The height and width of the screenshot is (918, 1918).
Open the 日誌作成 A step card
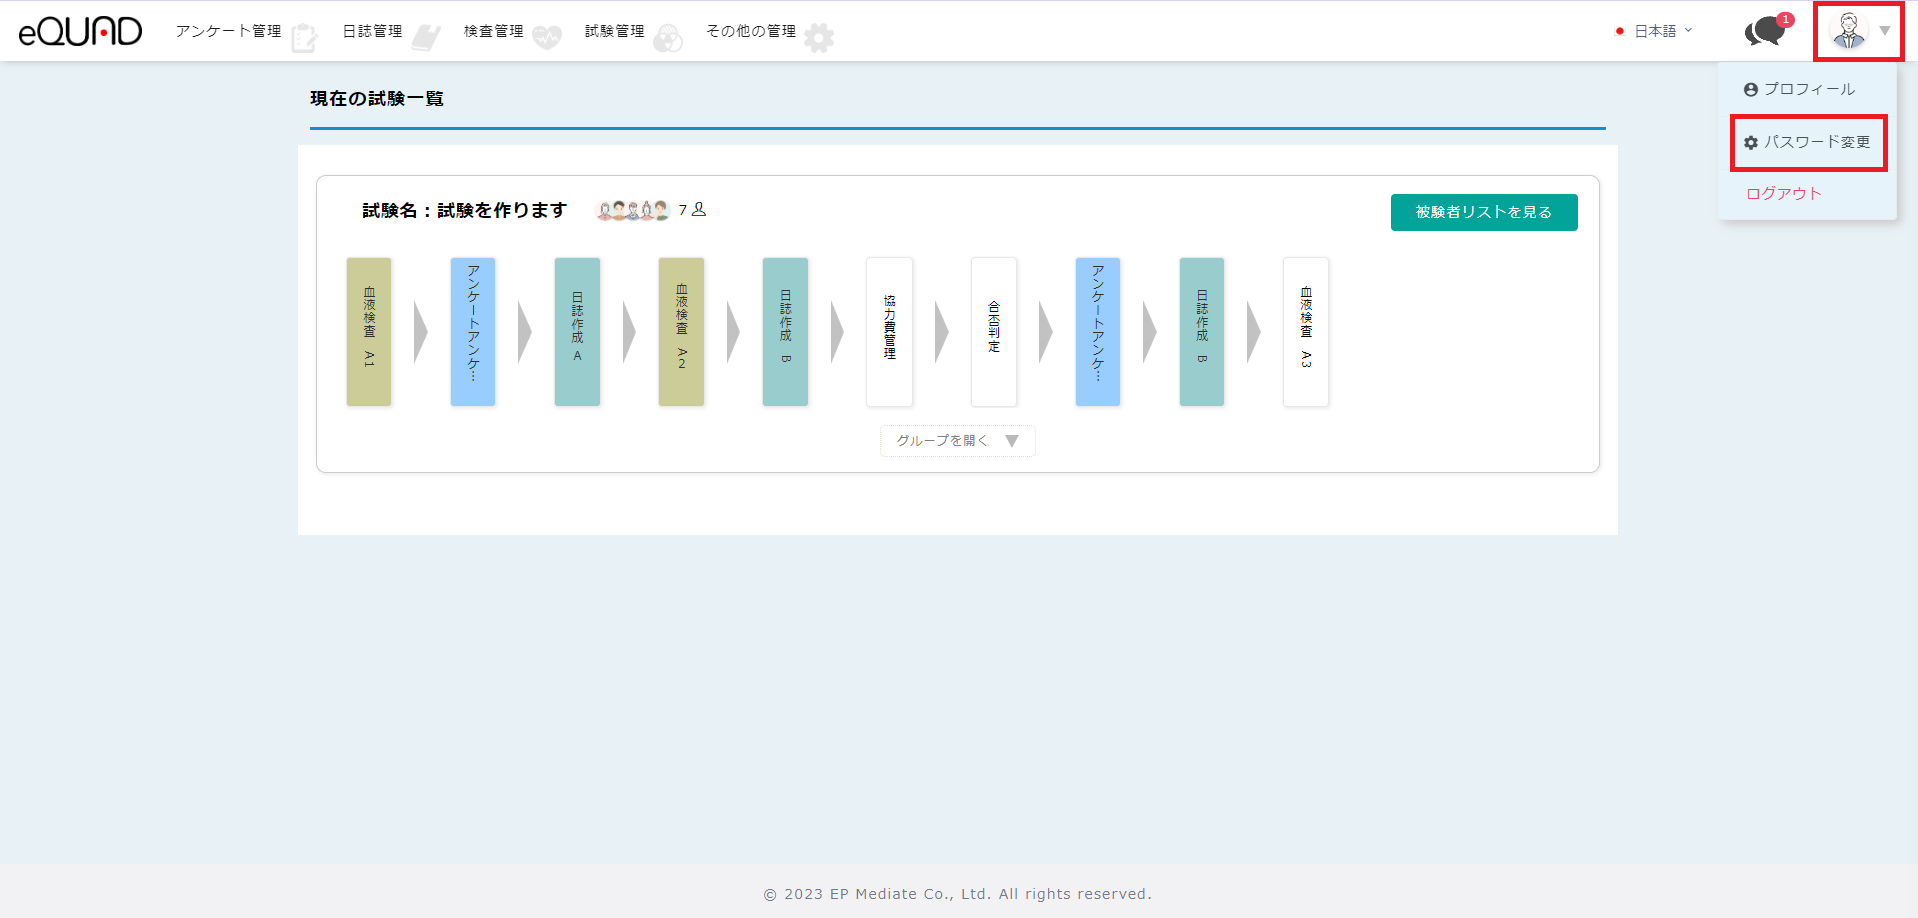tap(577, 332)
